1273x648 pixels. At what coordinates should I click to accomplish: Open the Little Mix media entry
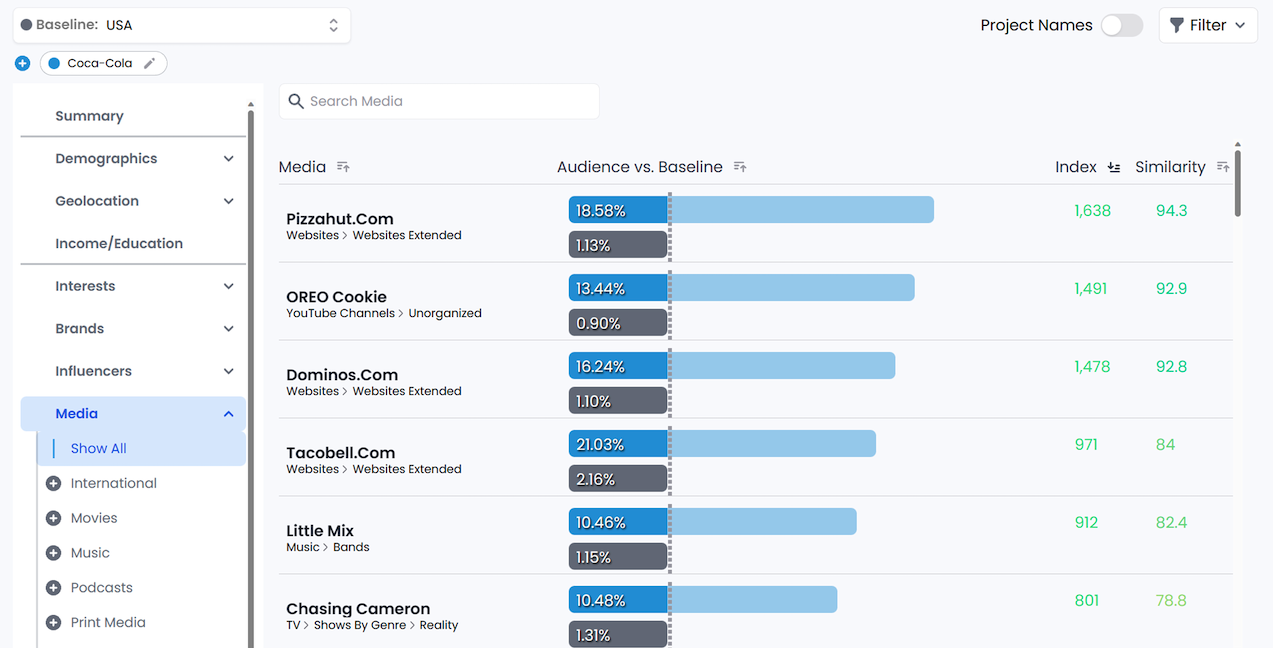pyautogui.click(x=320, y=531)
